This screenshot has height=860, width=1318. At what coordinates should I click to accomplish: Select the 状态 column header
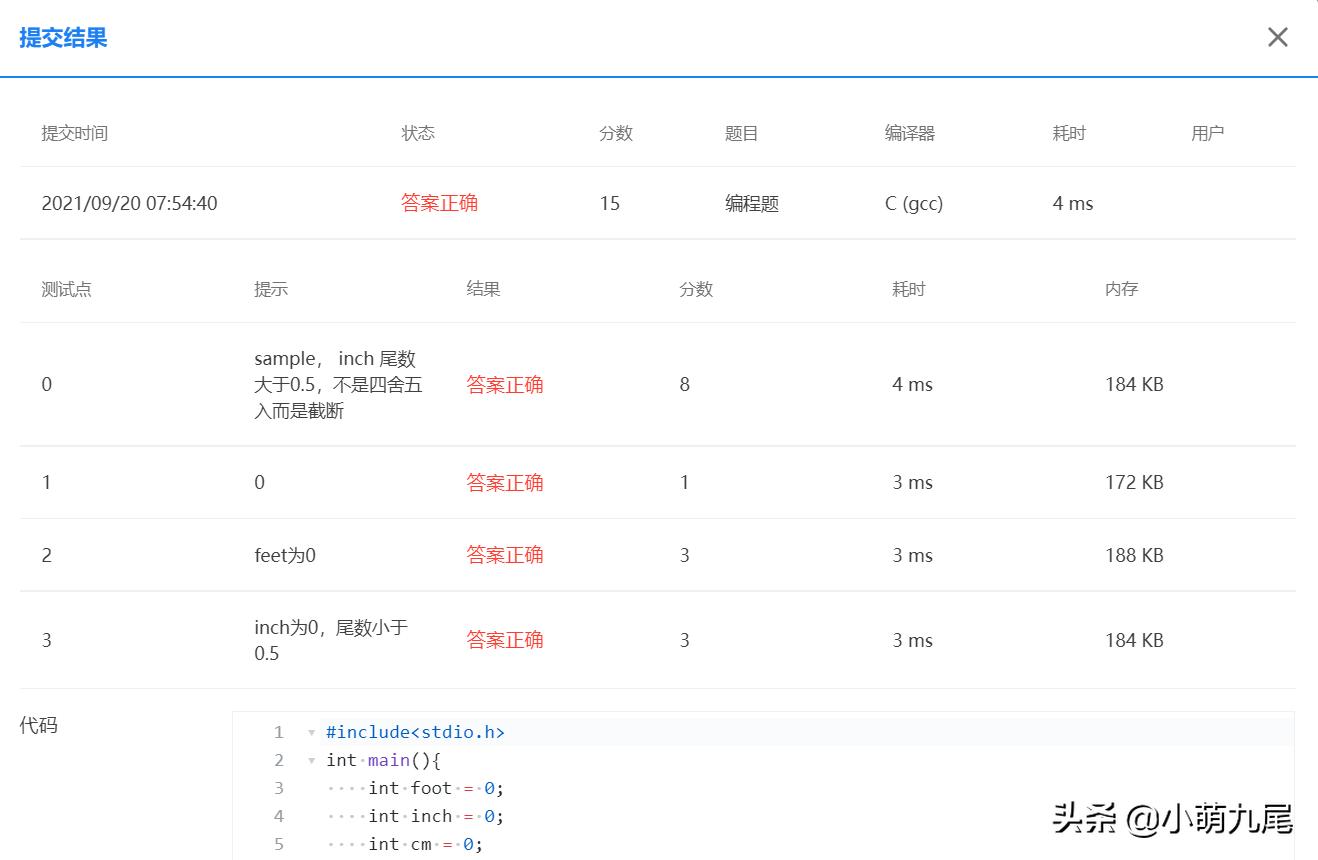[x=418, y=133]
